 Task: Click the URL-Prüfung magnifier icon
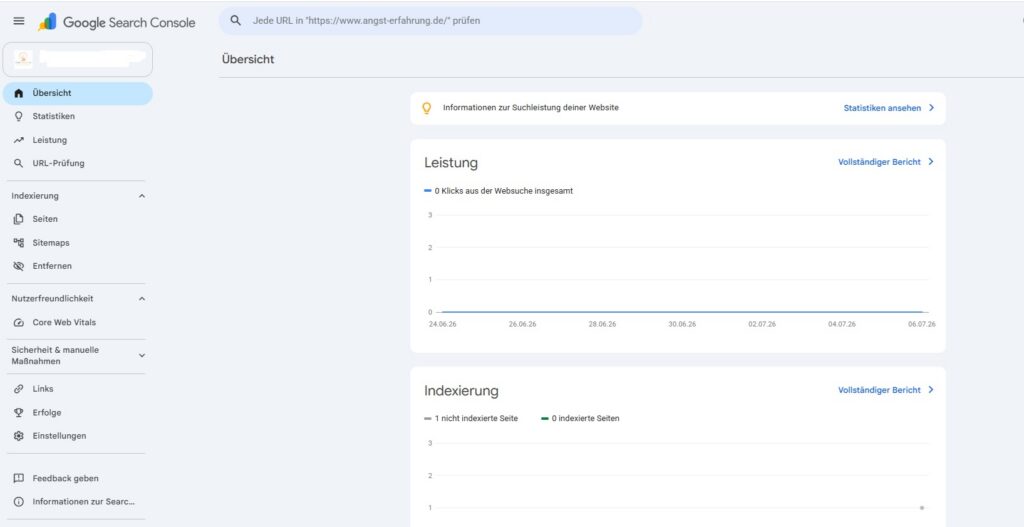click(x=18, y=163)
